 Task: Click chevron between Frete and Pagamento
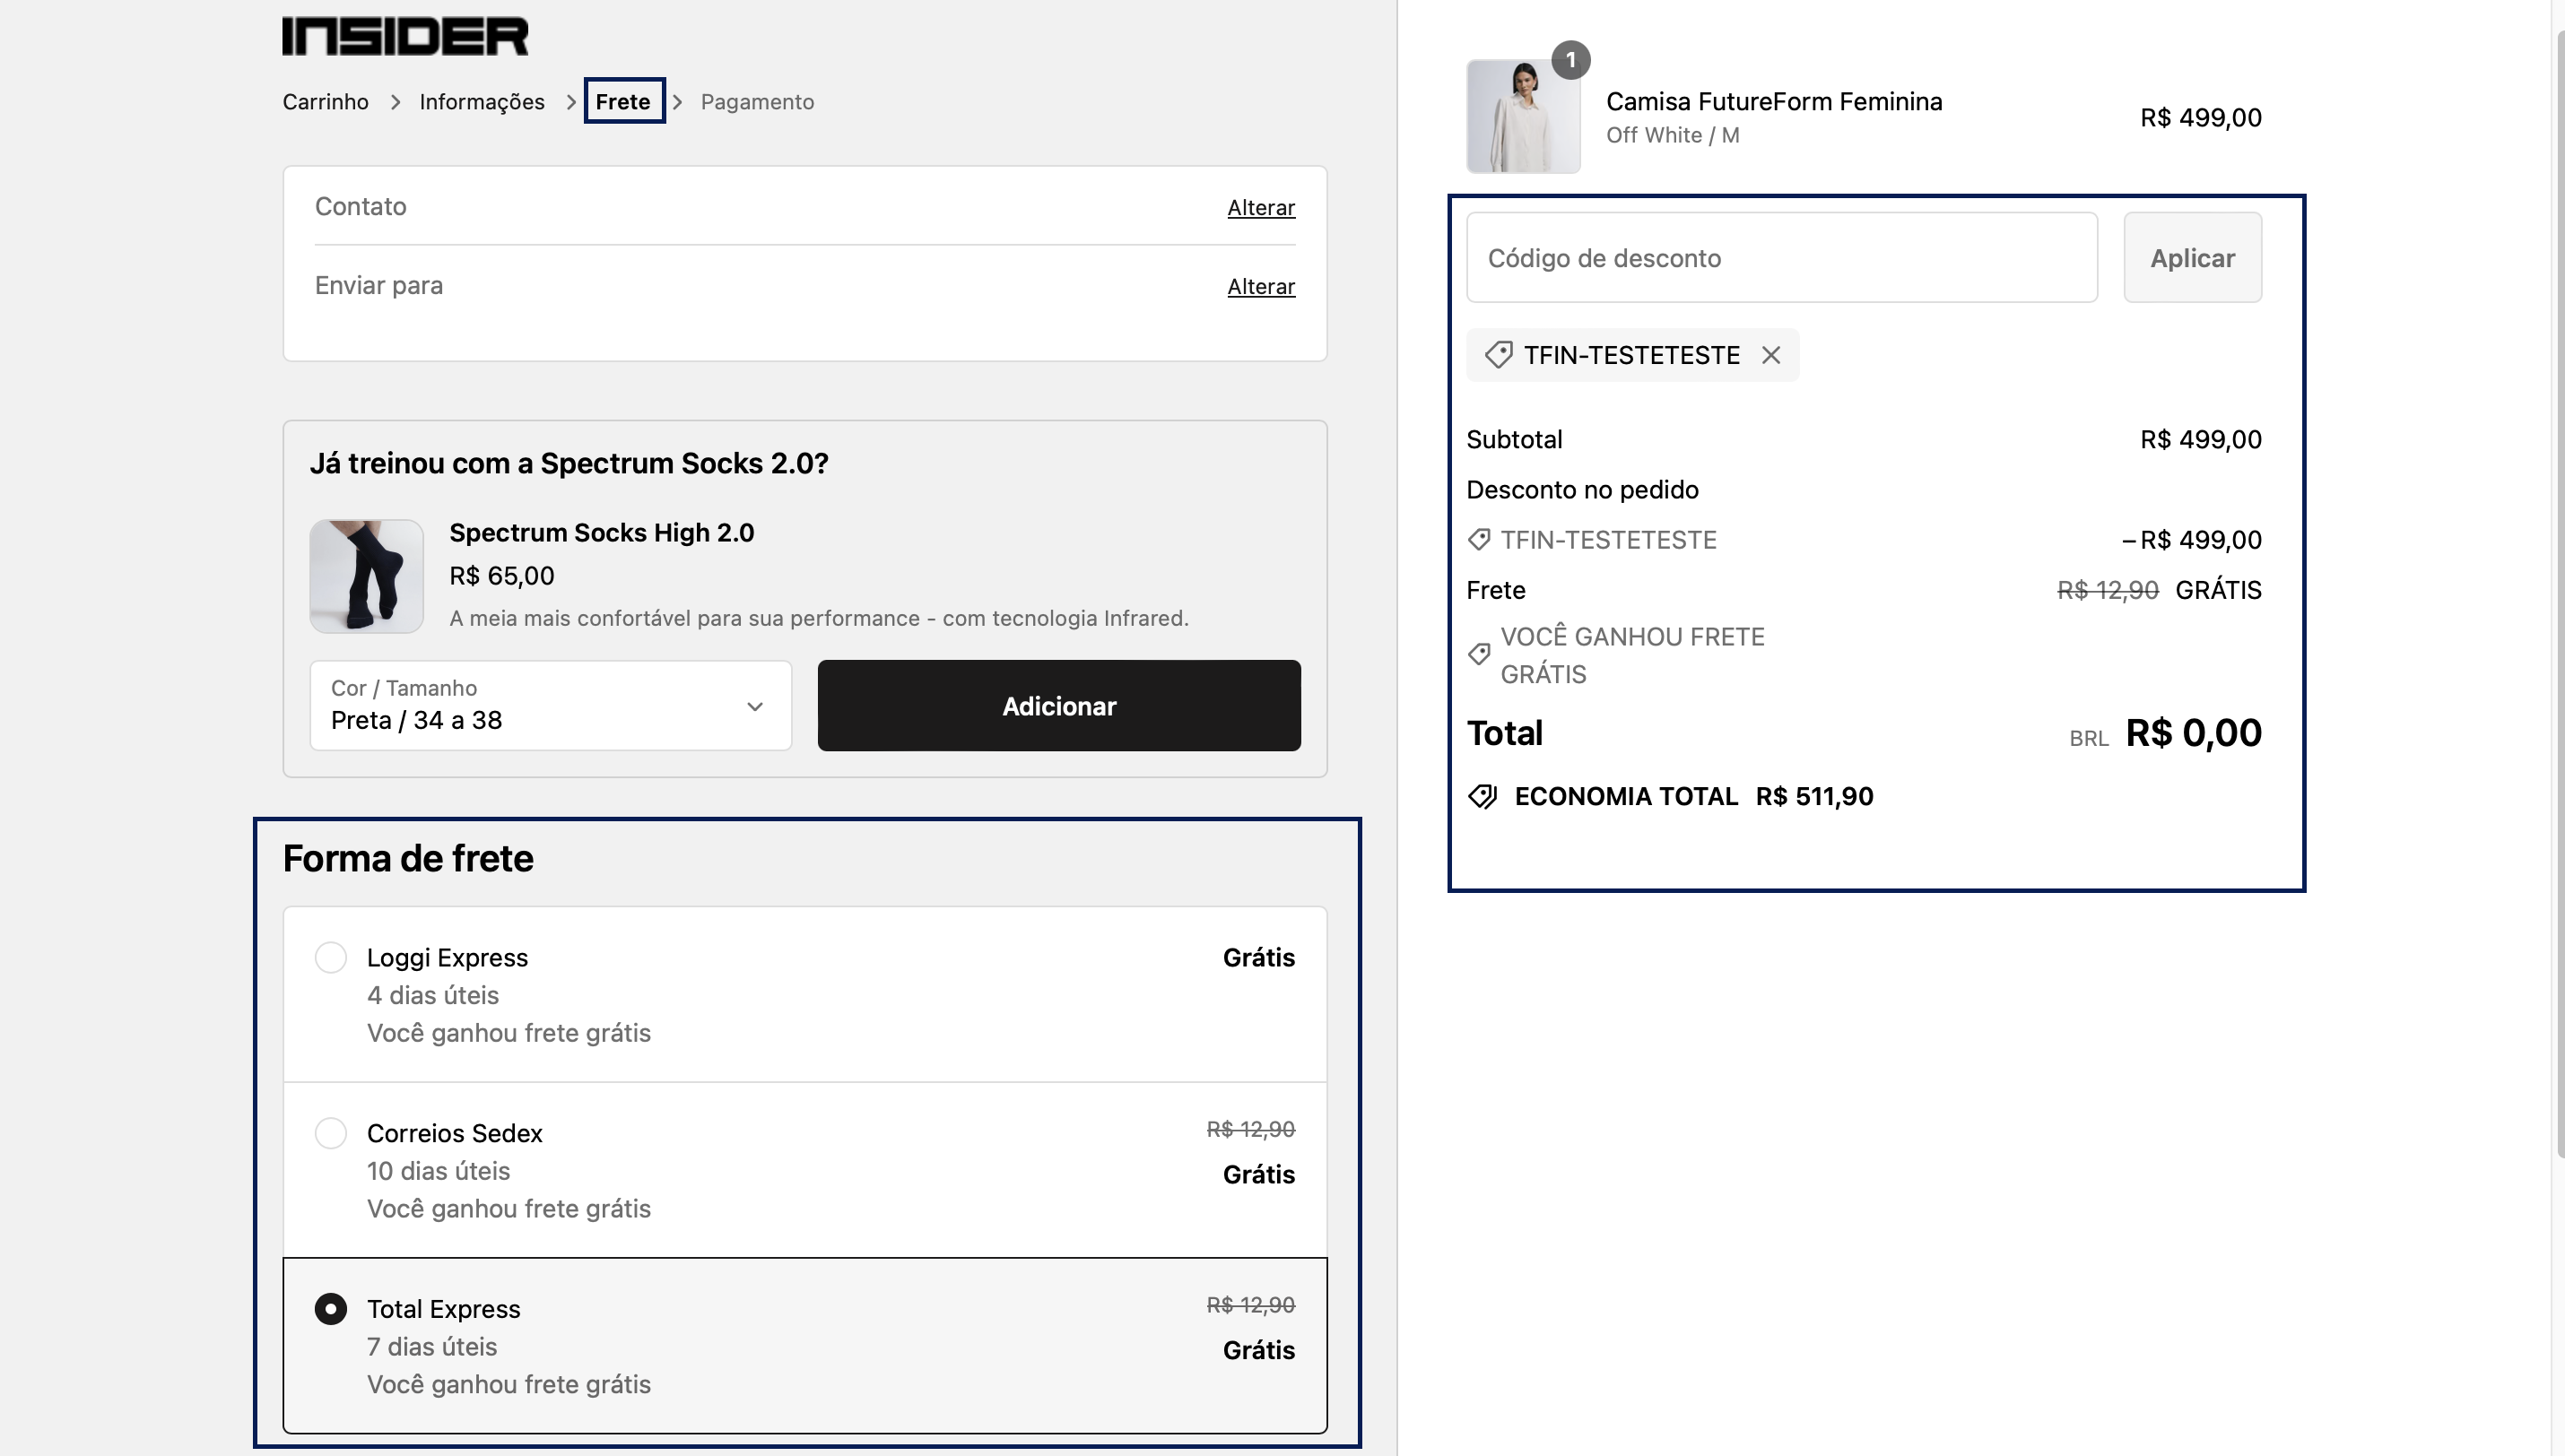point(677,103)
